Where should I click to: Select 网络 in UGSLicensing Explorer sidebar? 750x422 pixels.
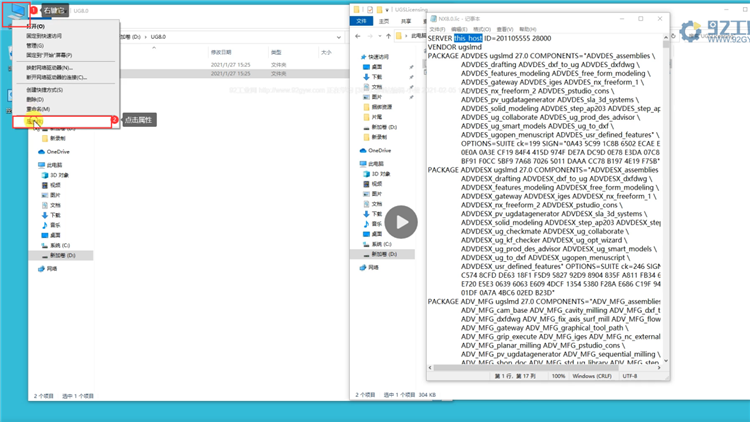point(369,267)
